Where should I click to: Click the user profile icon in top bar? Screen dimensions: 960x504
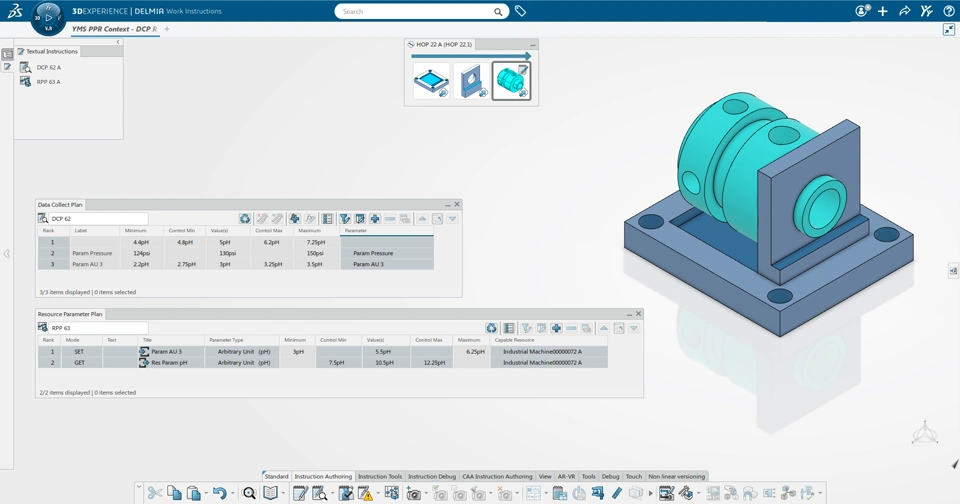[x=862, y=11]
